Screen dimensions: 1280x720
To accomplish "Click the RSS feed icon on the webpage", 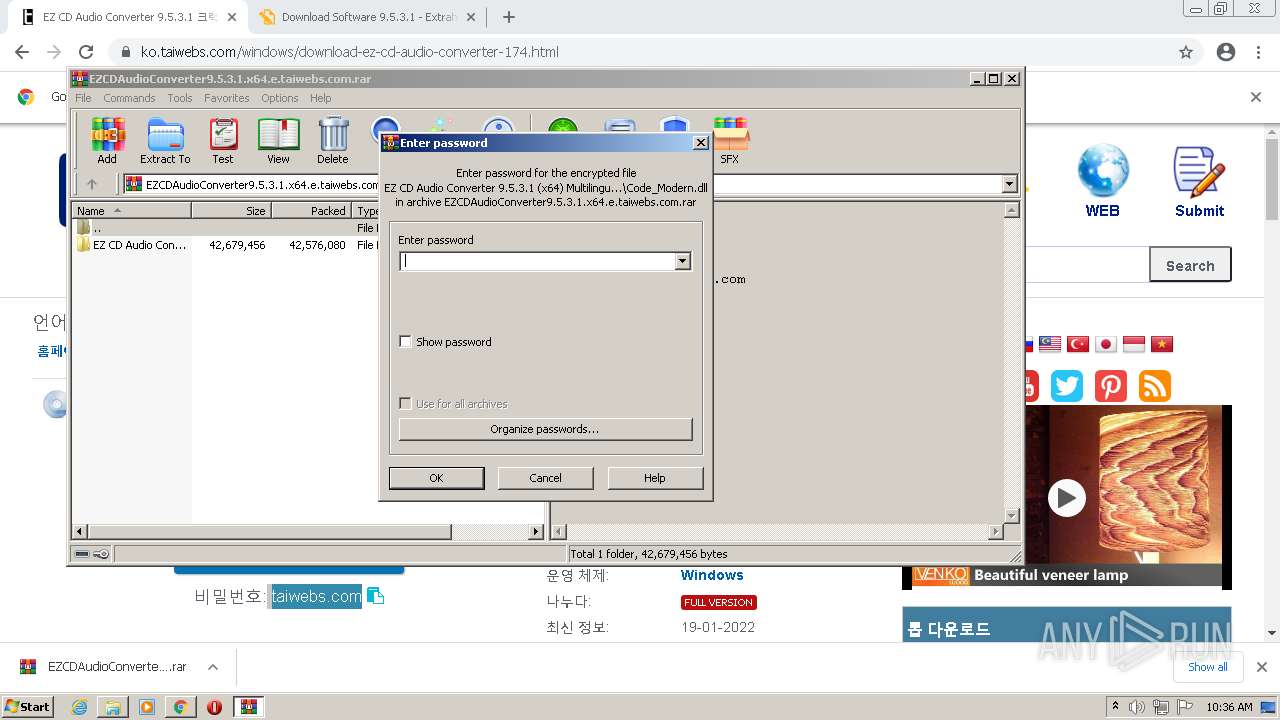I will (1155, 386).
